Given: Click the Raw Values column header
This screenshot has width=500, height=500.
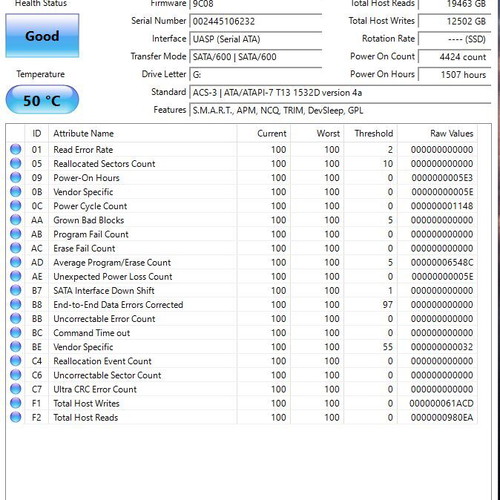Looking at the screenshot, I should pyautogui.click(x=437, y=133).
